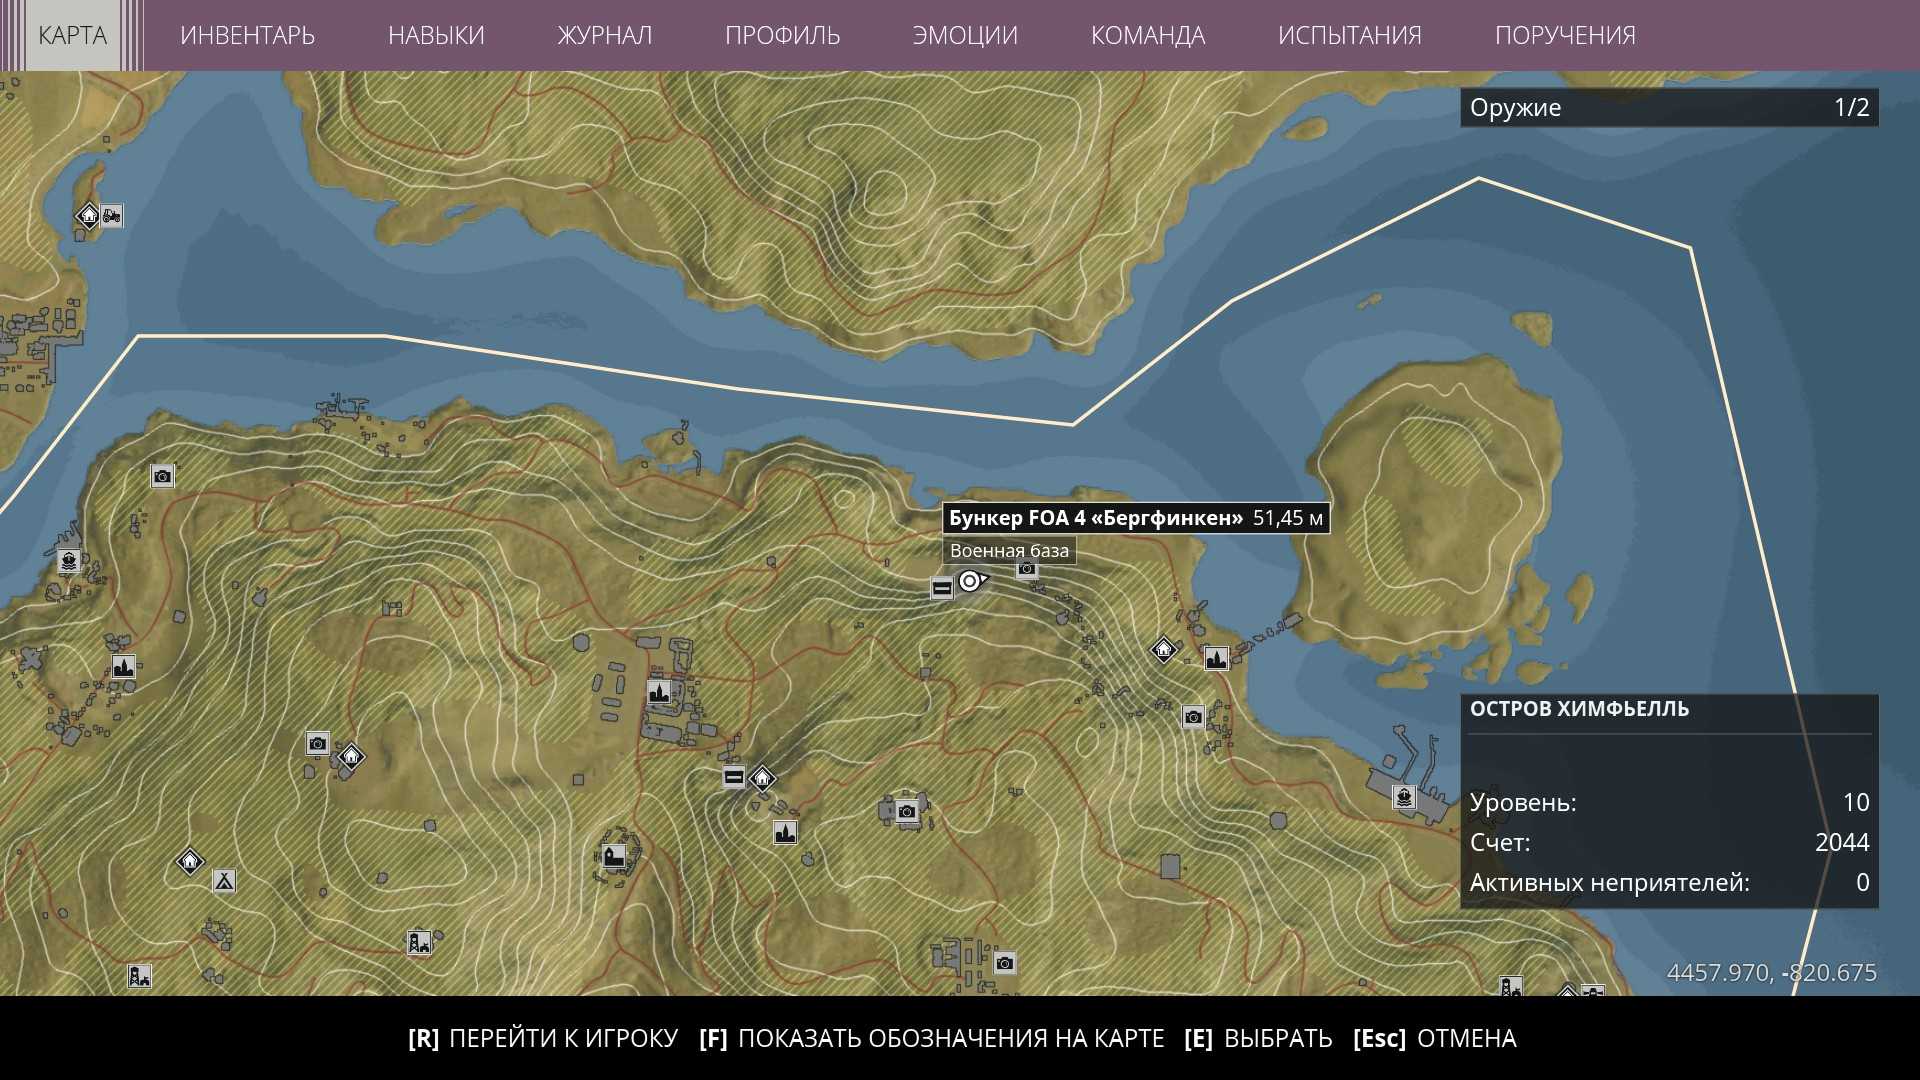Expand the Оружие 1/2 collectibles panel

(1668, 108)
